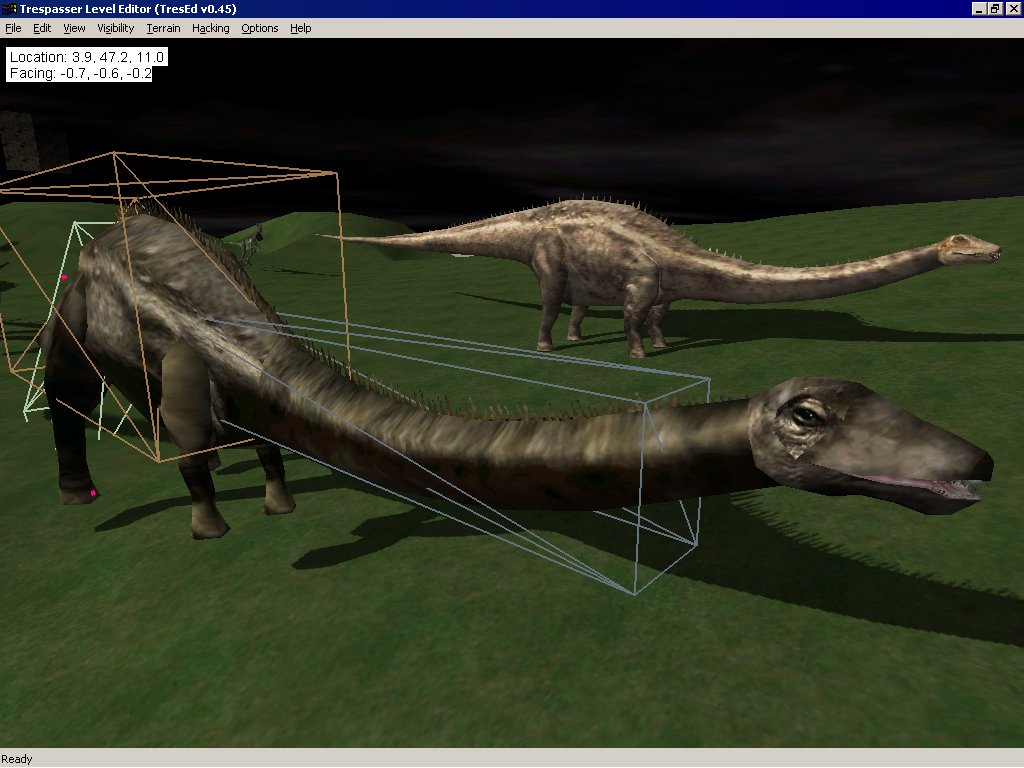Open the Terrain menu
The image size is (1024, 768).
click(163, 28)
